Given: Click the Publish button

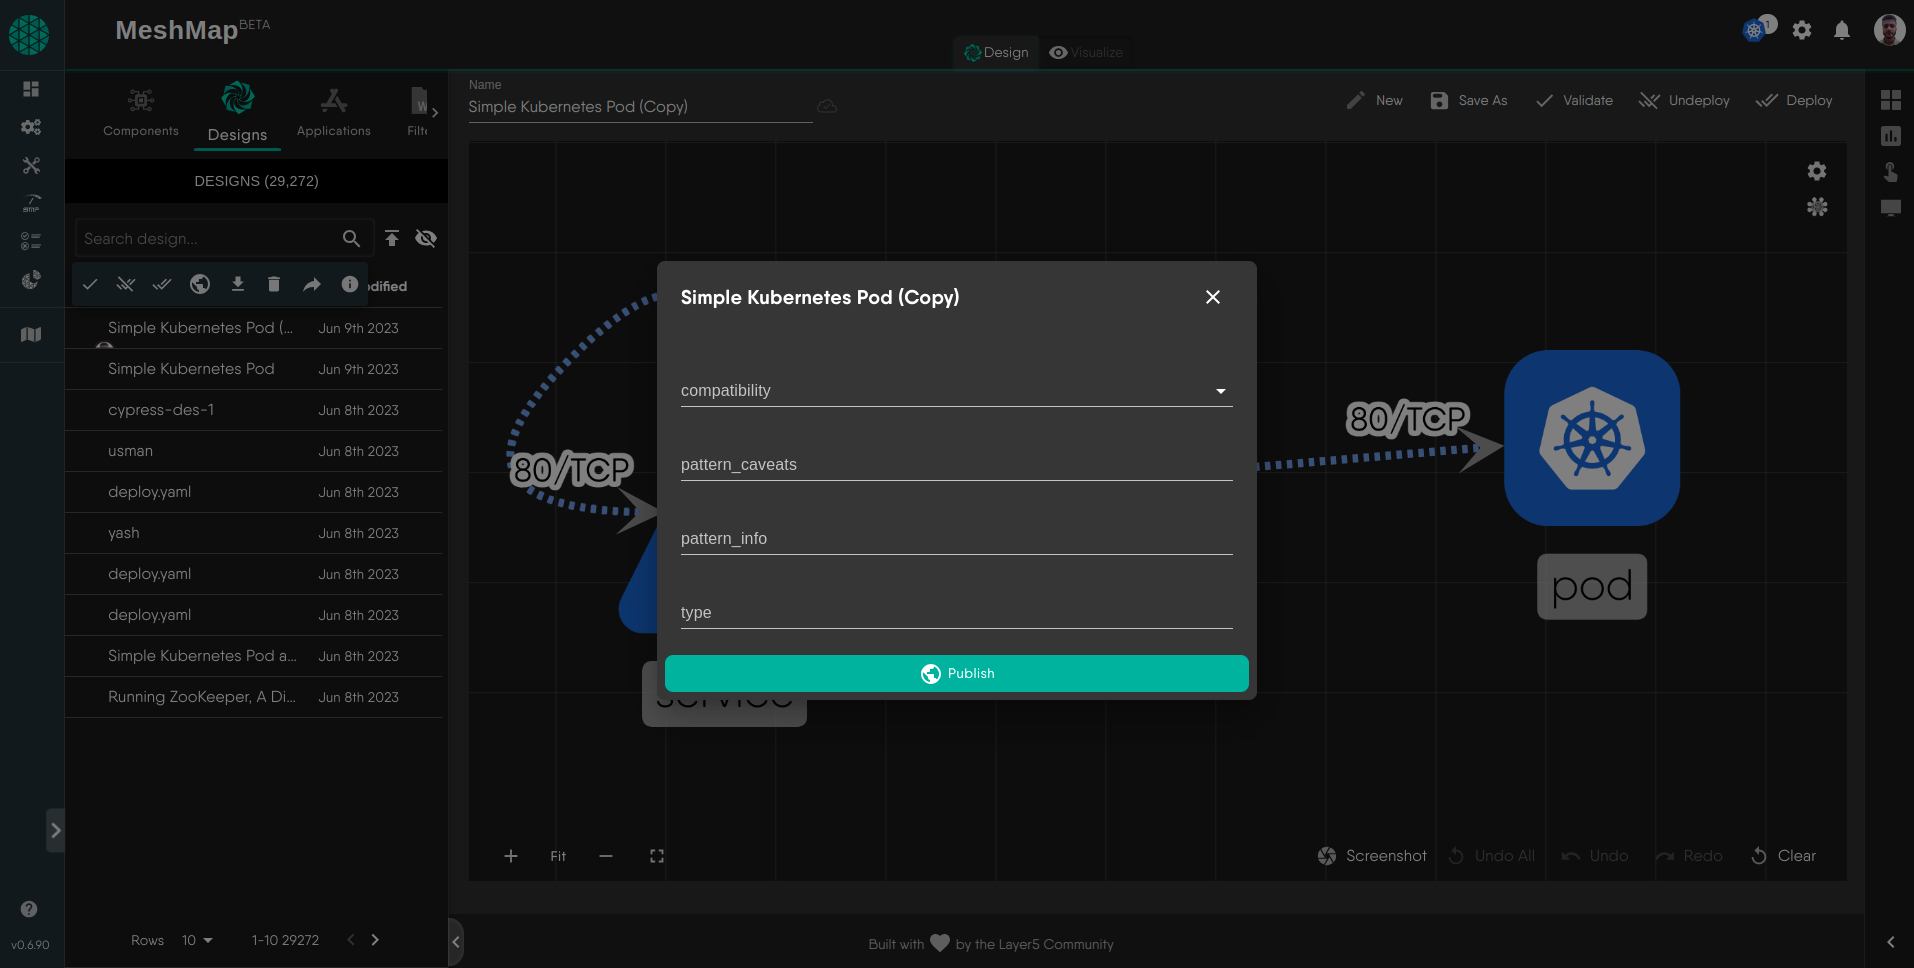Looking at the screenshot, I should [x=956, y=674].
